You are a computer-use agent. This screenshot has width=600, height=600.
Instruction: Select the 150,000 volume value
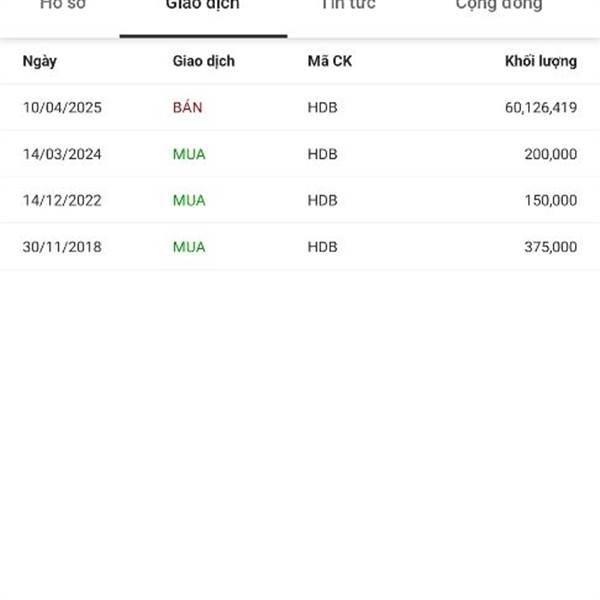coord(551,201)
